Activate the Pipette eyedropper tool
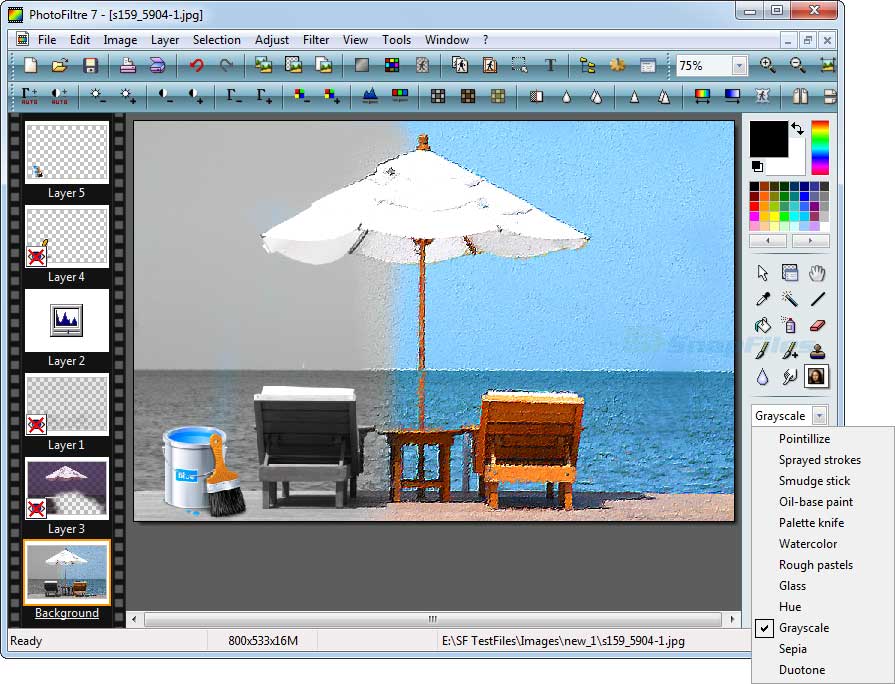 click(763, 298)
